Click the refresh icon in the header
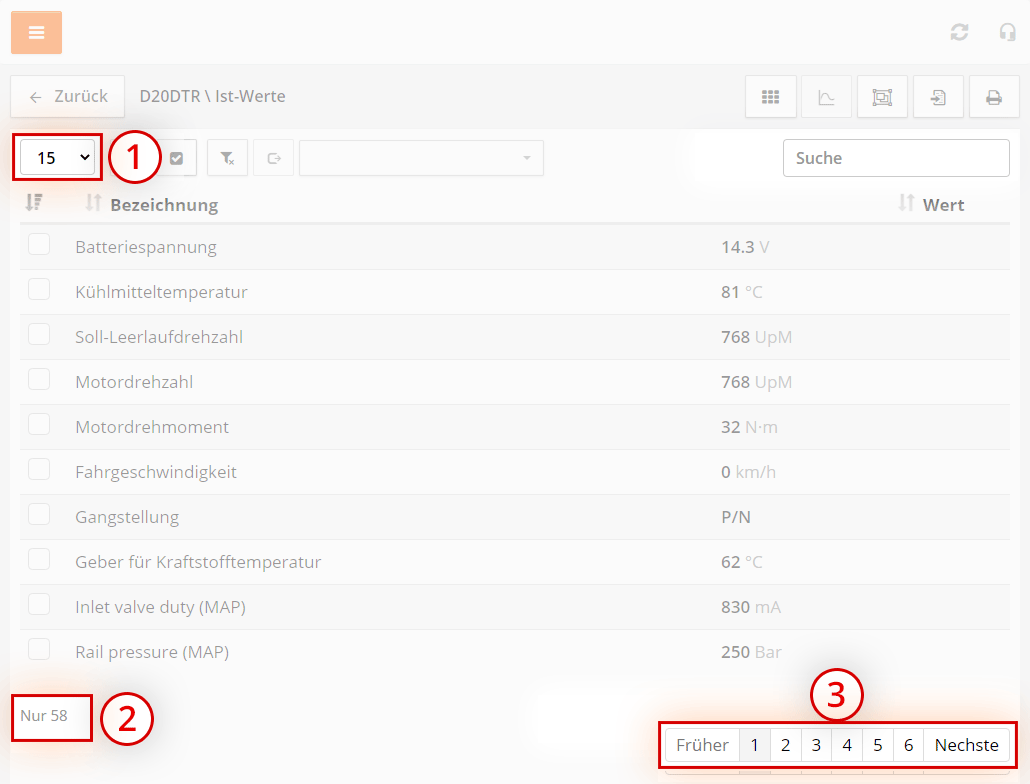1030x784 pixels. coord(959,32)
